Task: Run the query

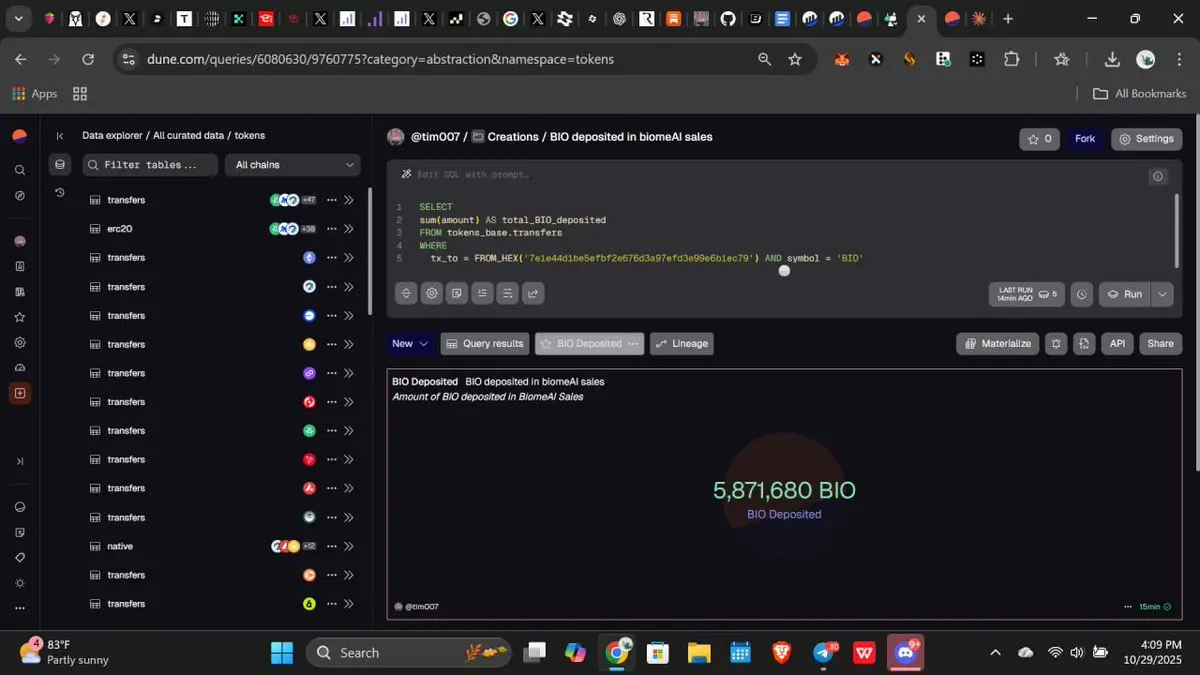Action: [1125, 294]
